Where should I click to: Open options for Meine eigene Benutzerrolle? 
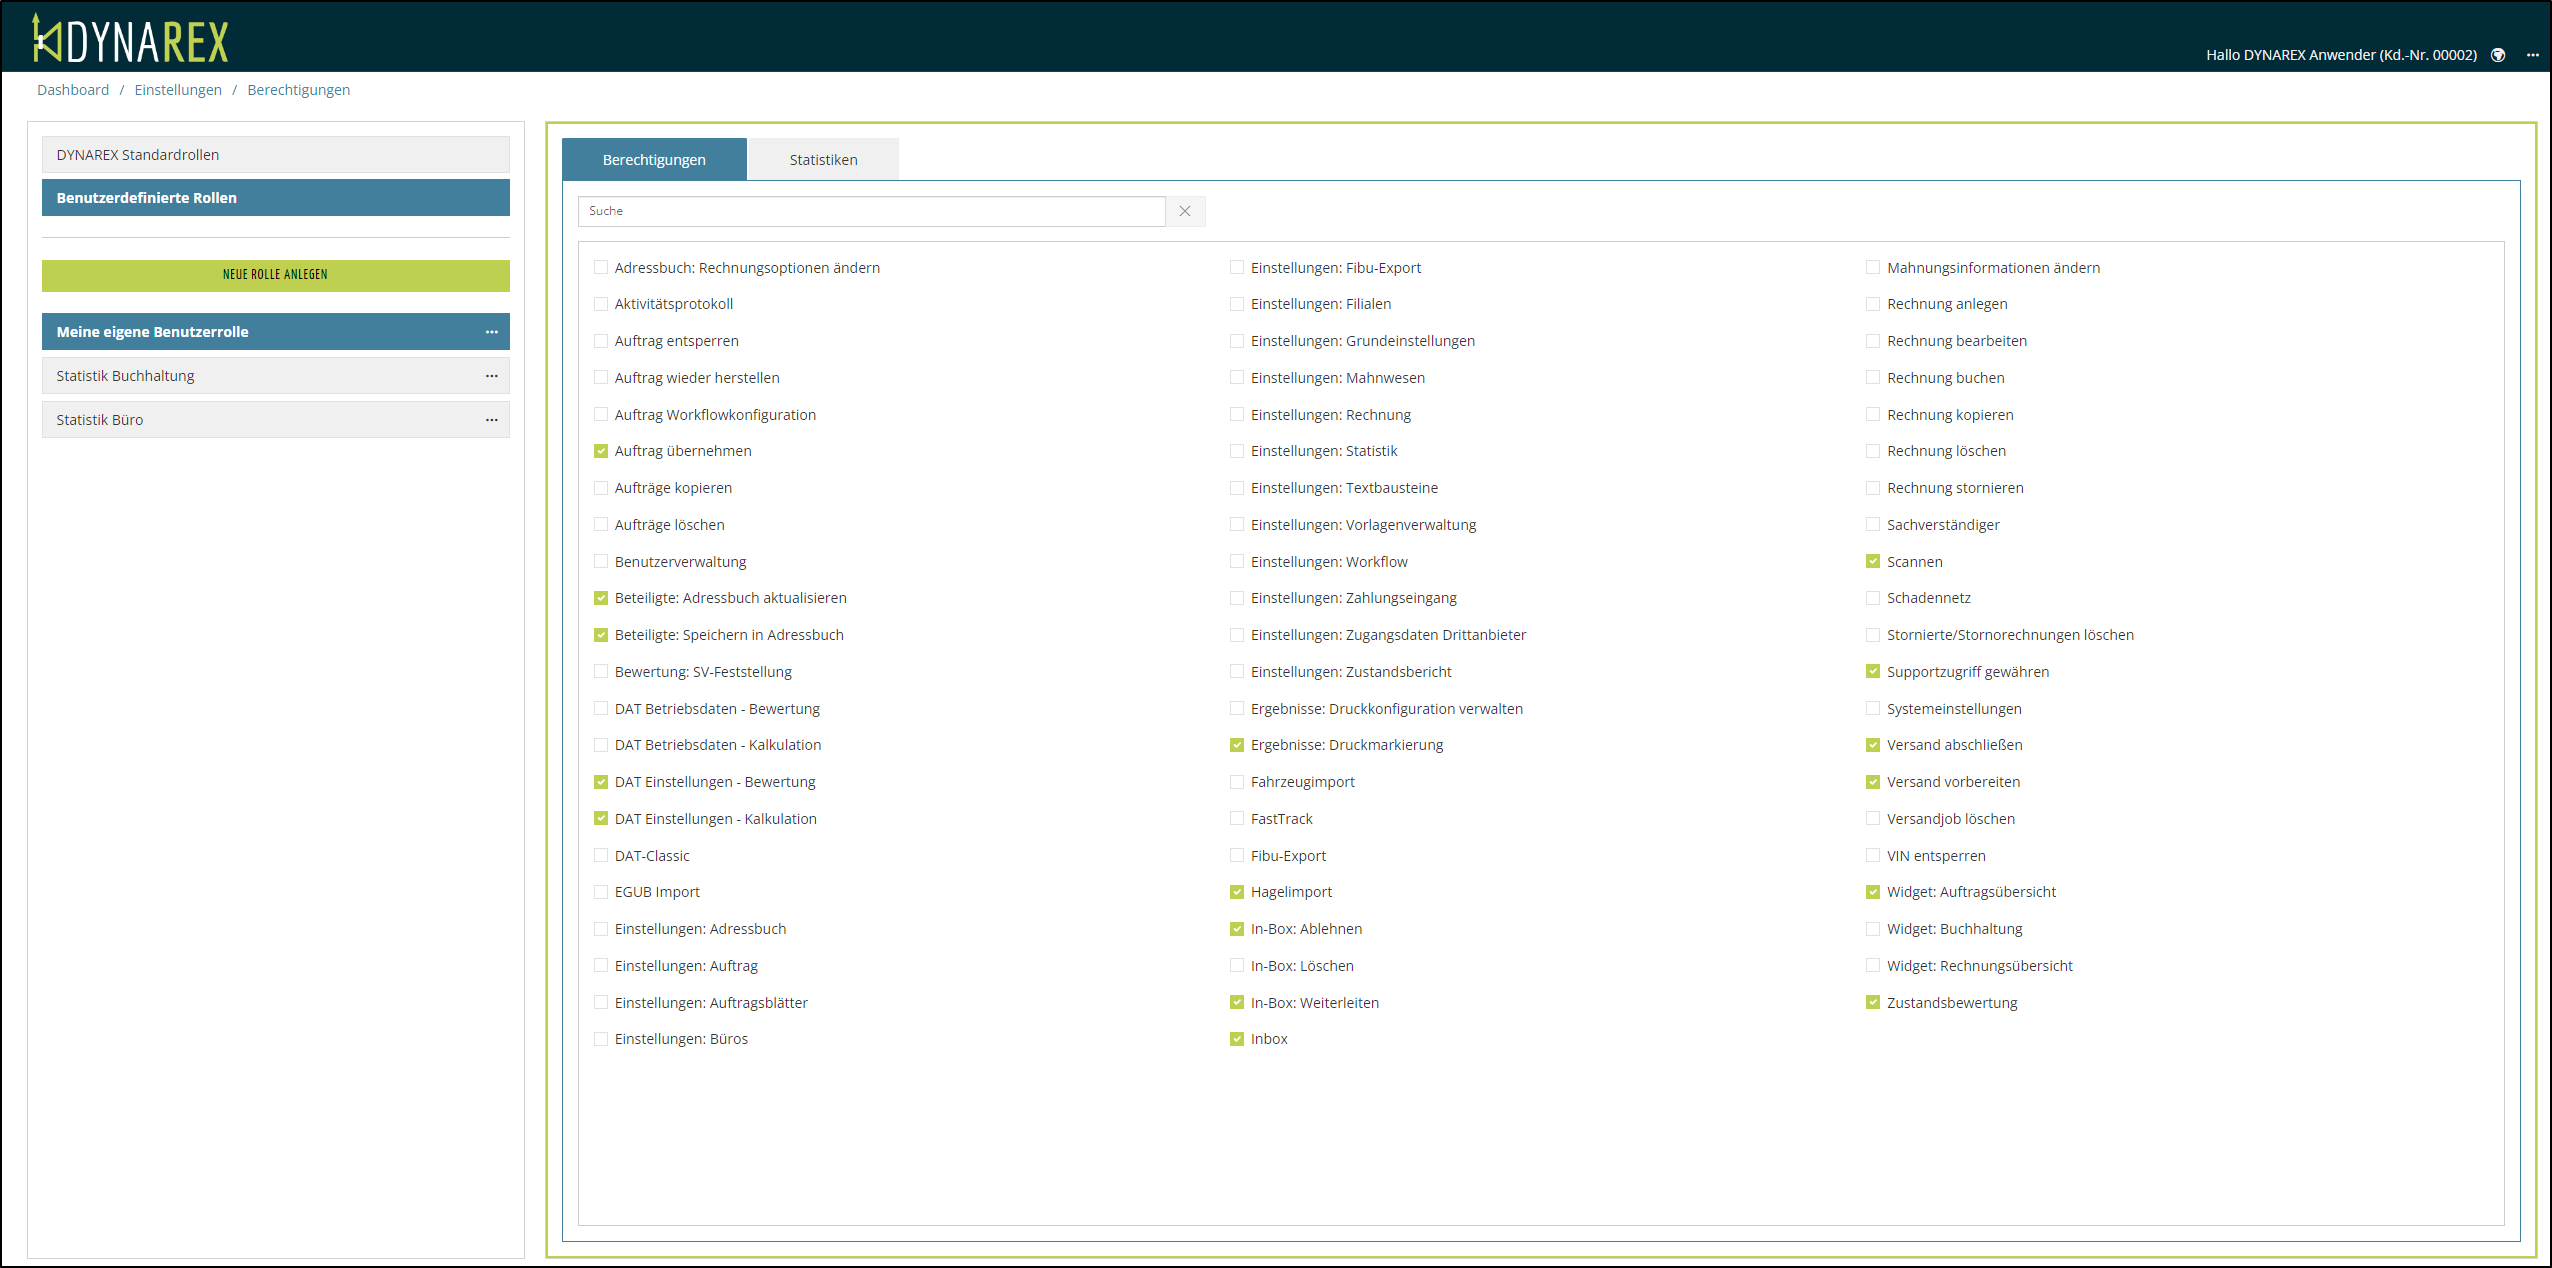491,332
